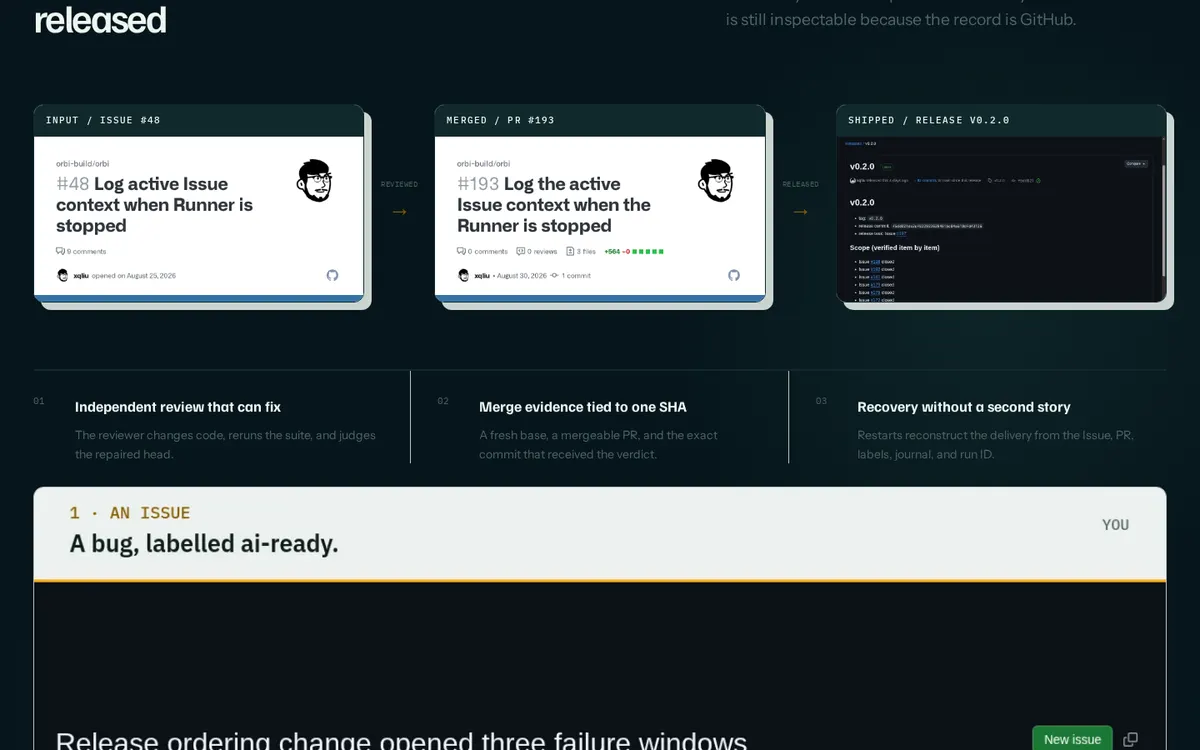Click the large avatar on Issue #48 card
The image size is (1200, 750).
pos(314,181)
